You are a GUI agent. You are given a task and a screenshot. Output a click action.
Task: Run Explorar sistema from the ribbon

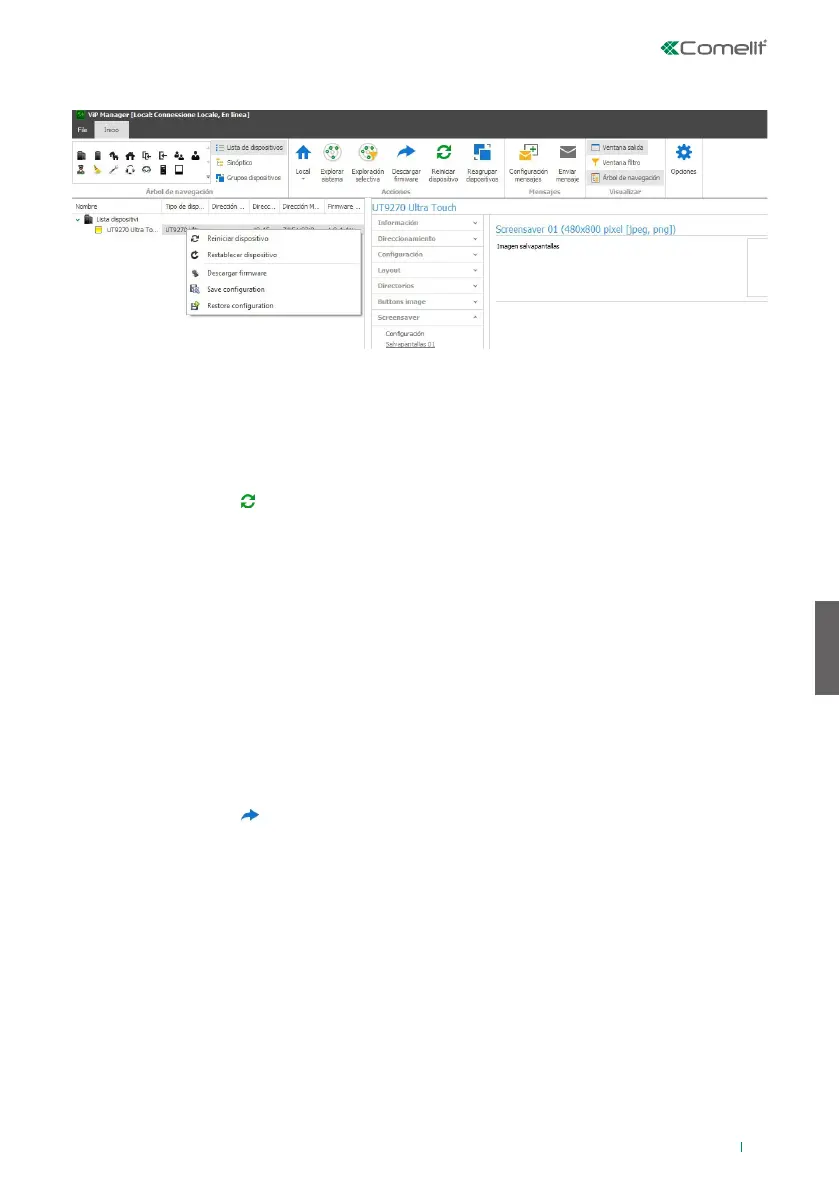click(x=332, y=163)
